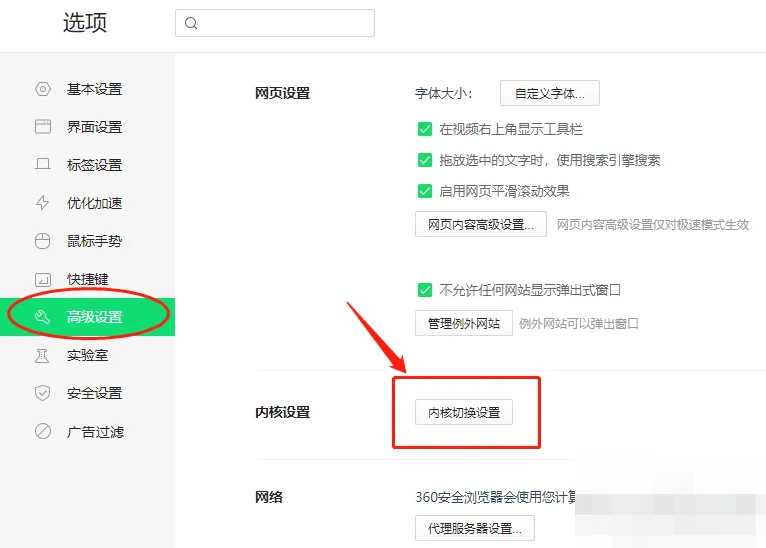Click the 字体大小: label
Image resolution: width=766 pixels, height=548 pixels.
tap(444, 93)
